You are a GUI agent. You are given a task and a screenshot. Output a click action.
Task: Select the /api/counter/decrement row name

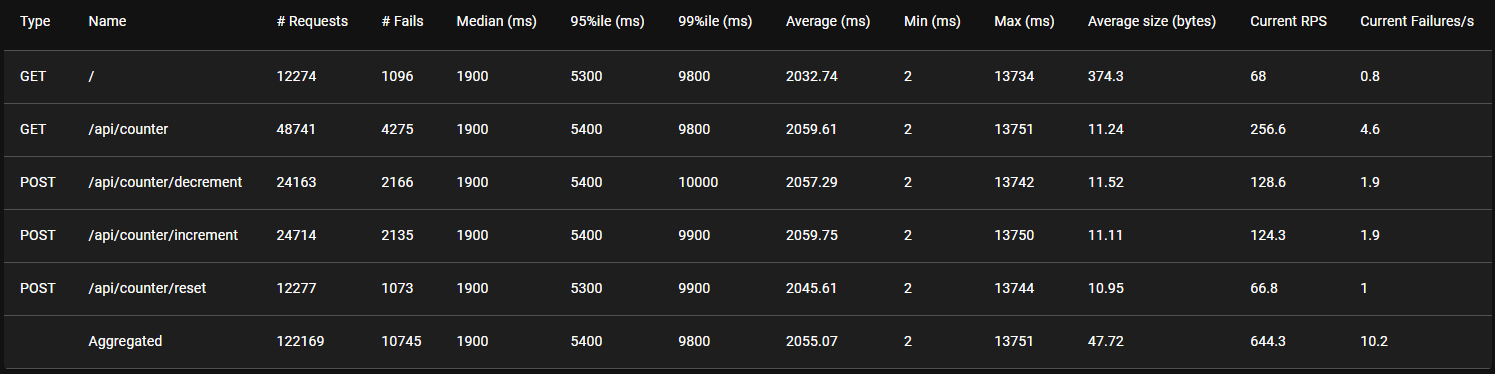coord(165,182)
